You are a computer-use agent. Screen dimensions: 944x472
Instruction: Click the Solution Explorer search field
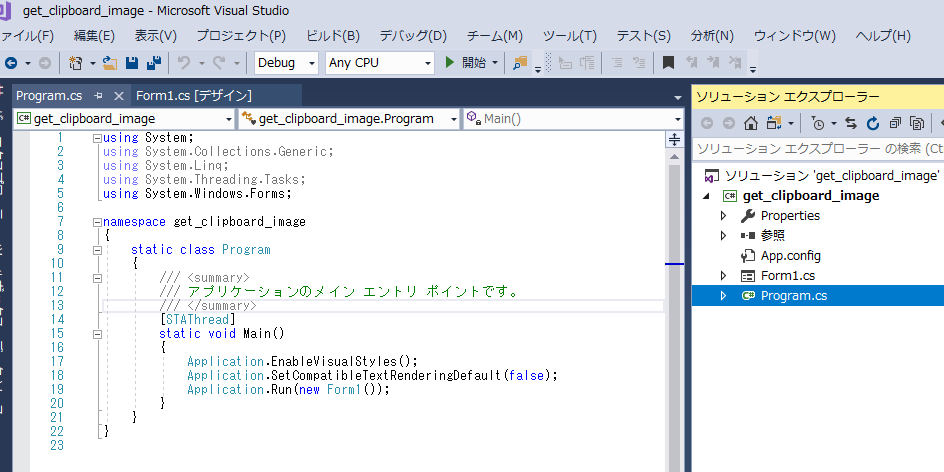[815, 148]
